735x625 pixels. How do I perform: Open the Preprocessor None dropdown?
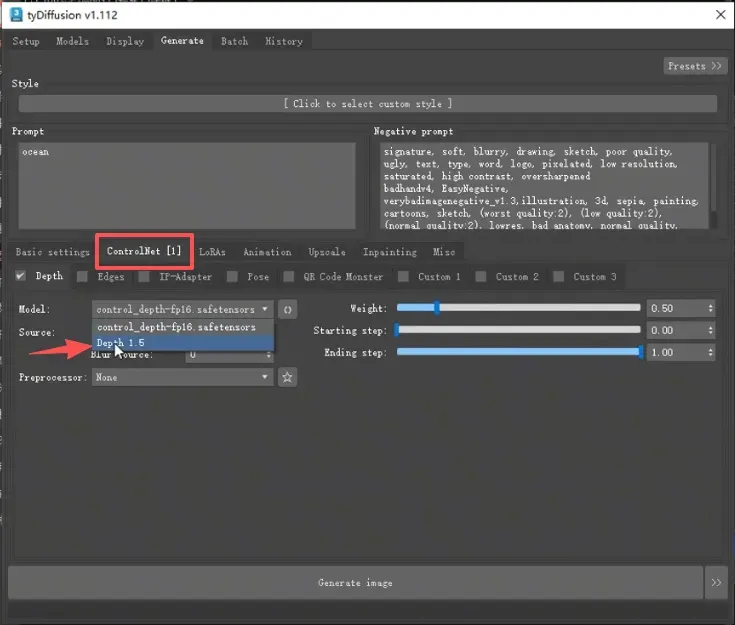click(x=182, y=377)
